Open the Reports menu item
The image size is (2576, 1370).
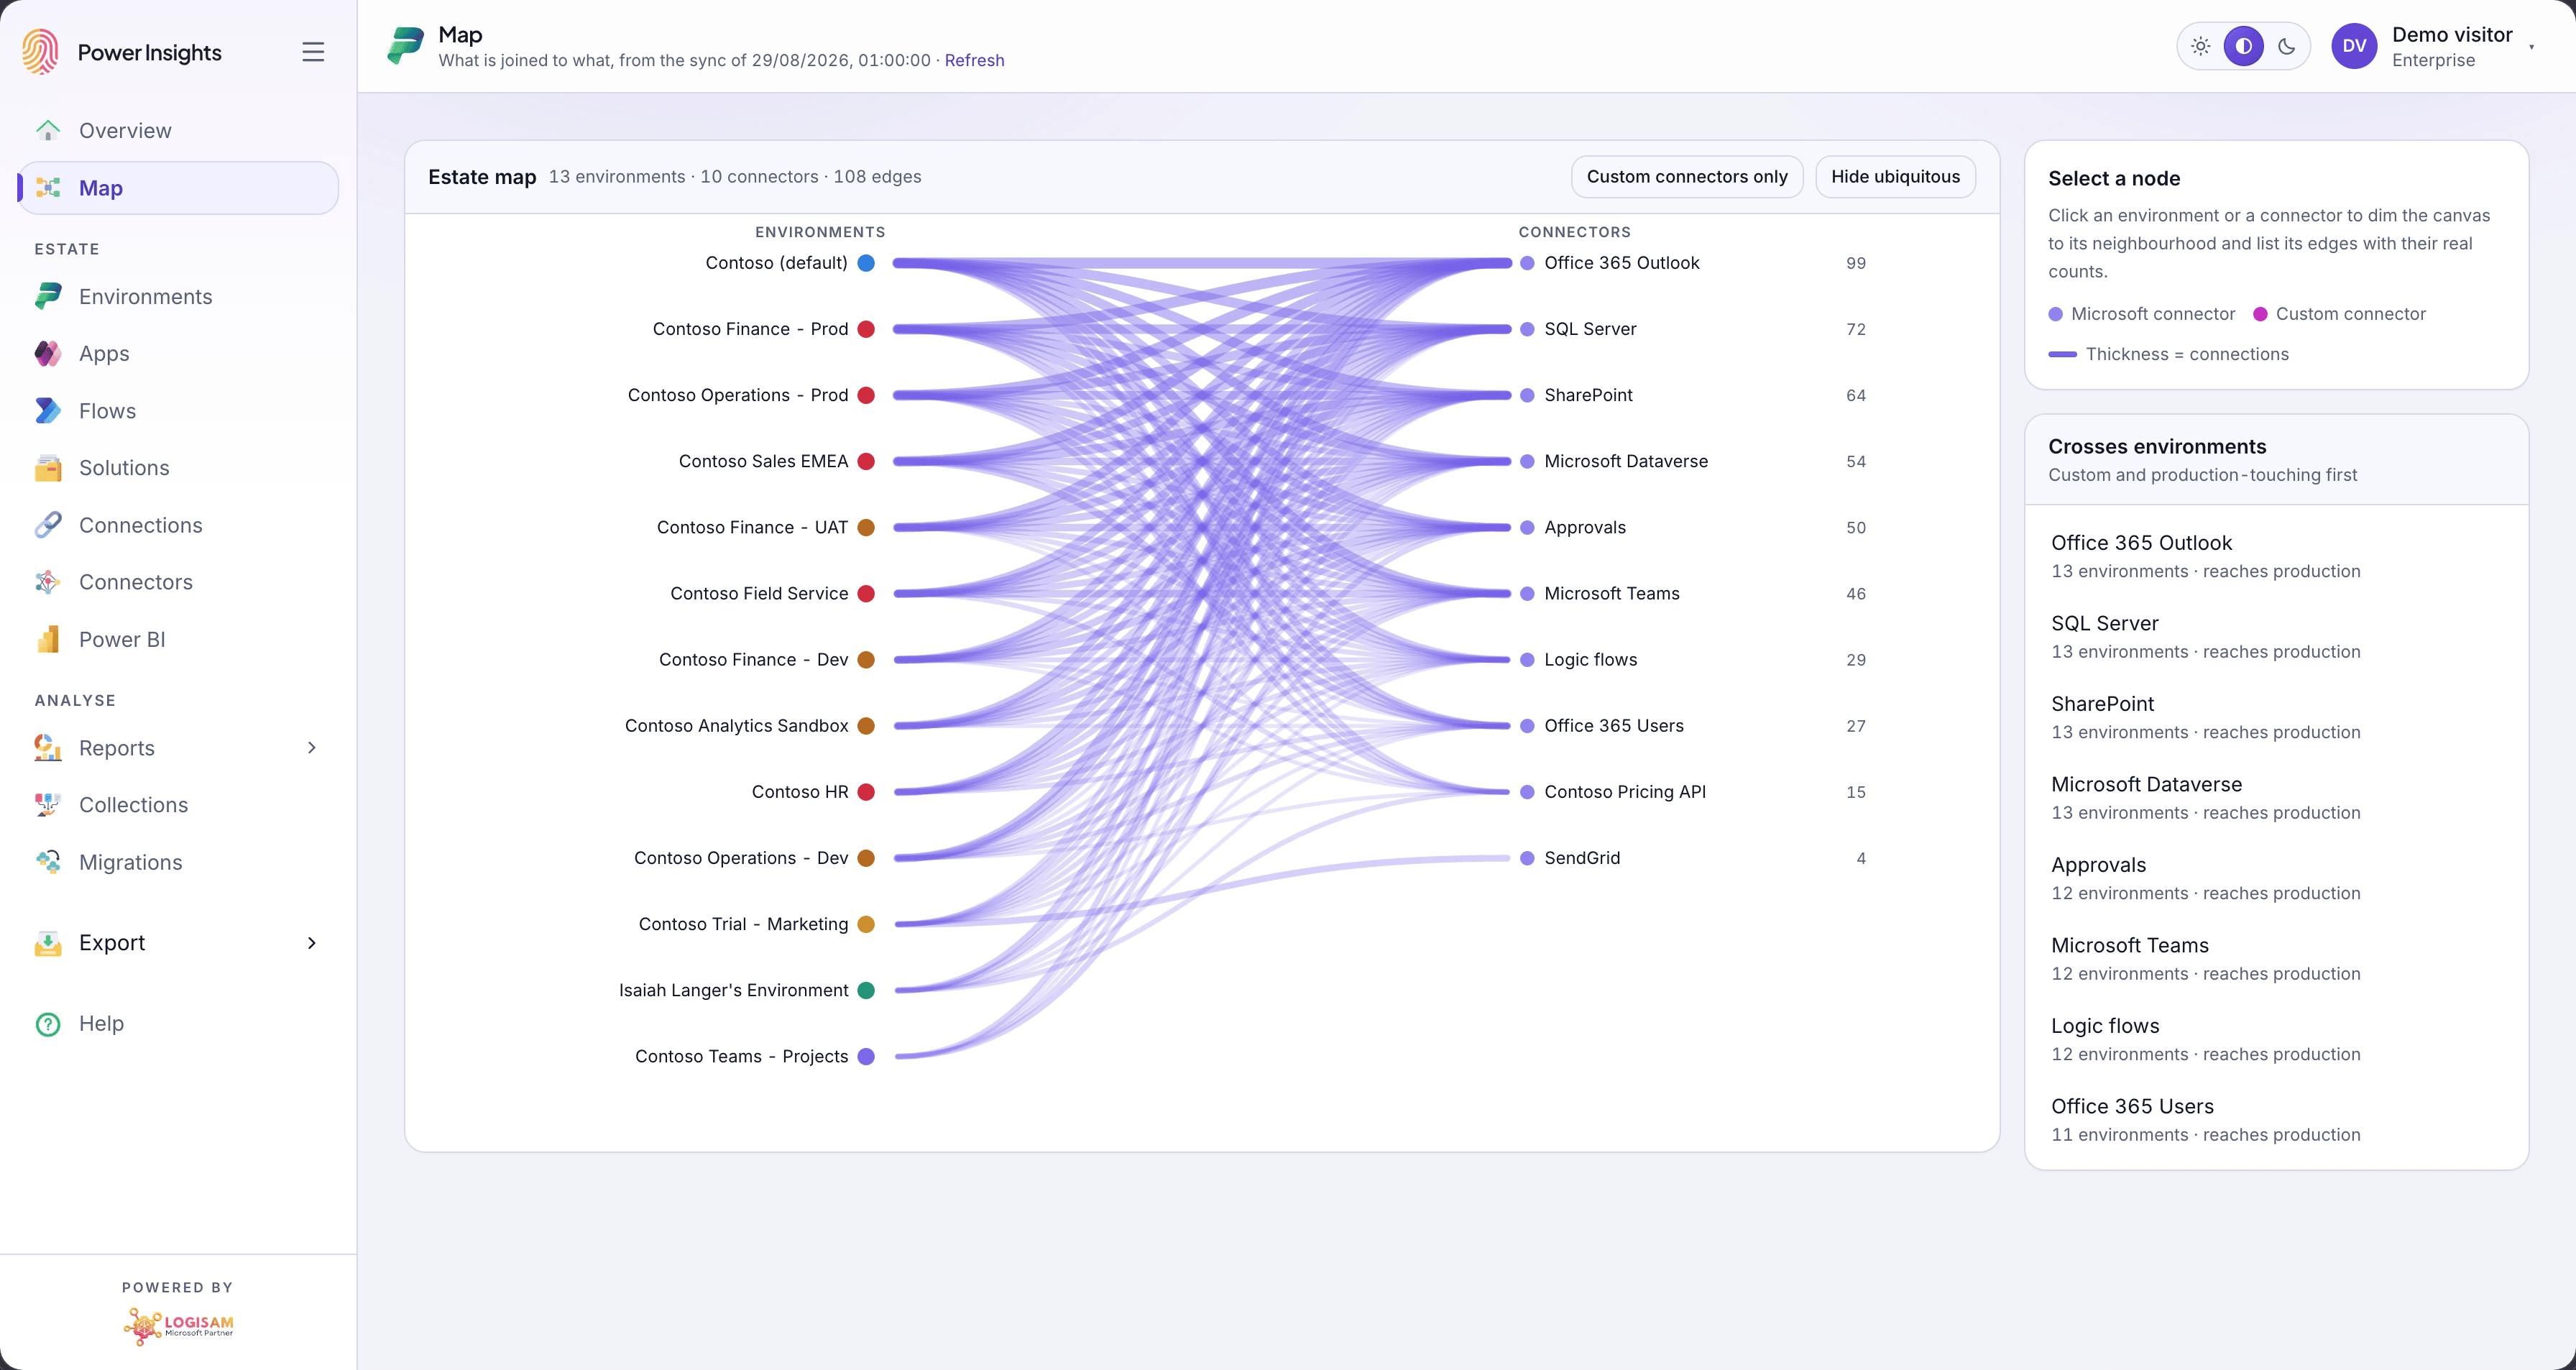[x=179, y=747]
